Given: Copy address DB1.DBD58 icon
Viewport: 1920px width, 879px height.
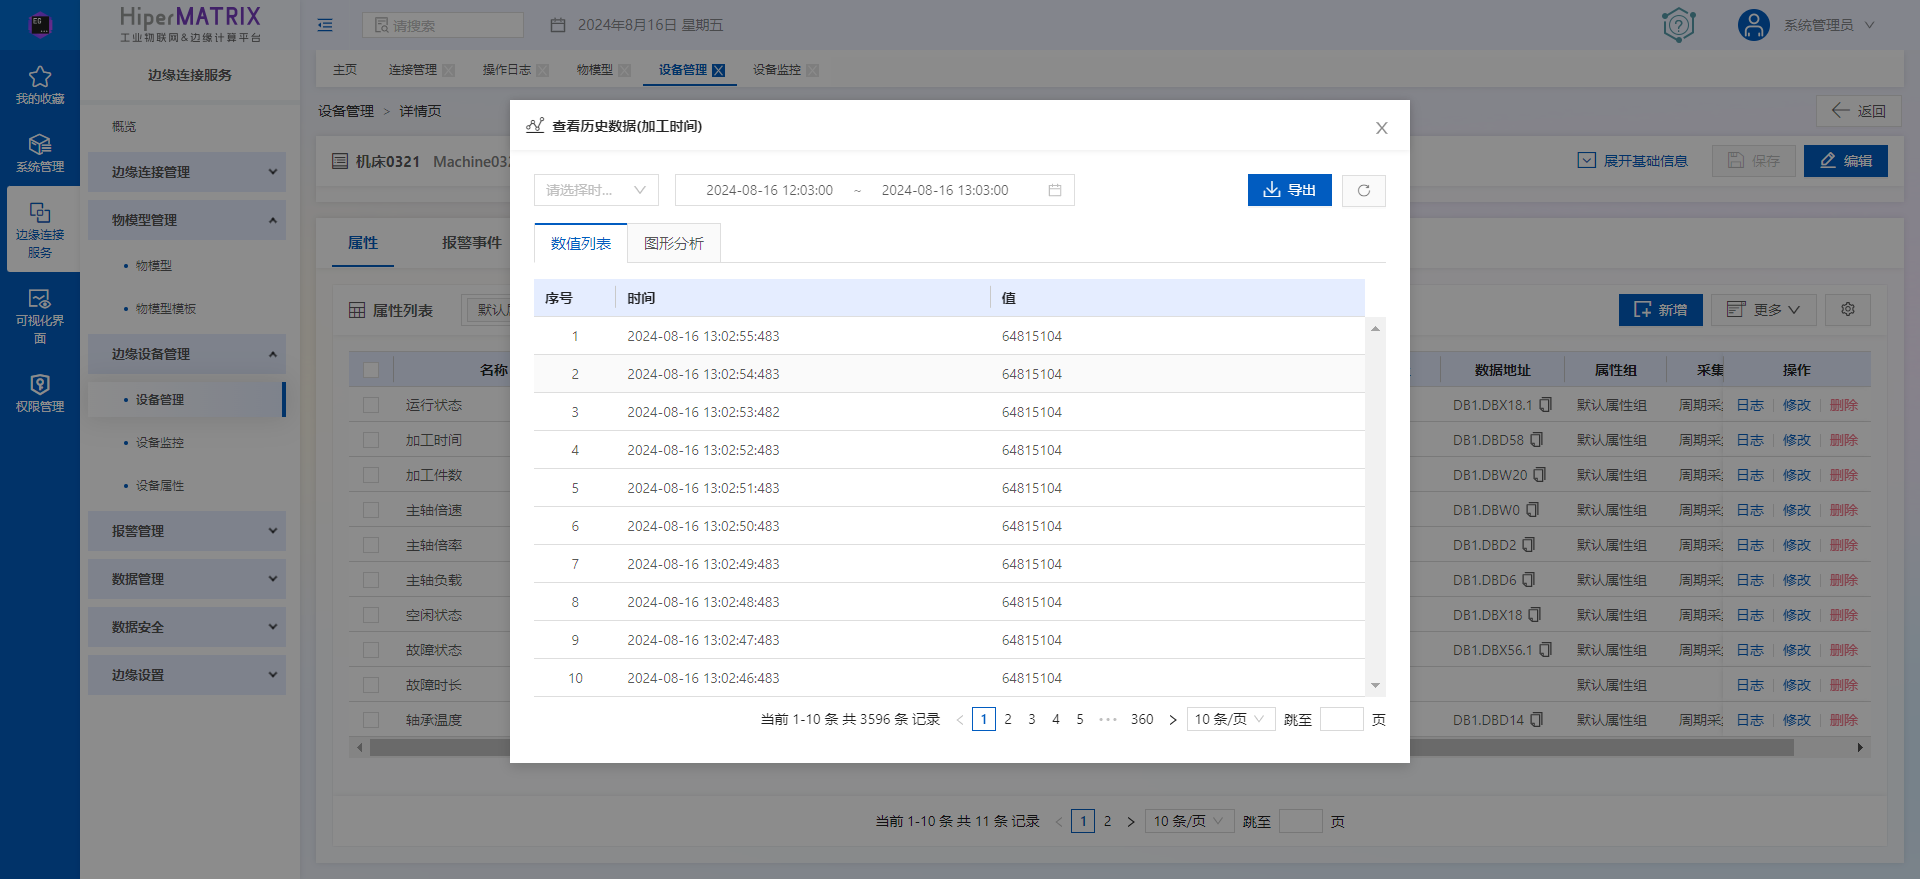Looking at the screenshot, I should 1537,440.
